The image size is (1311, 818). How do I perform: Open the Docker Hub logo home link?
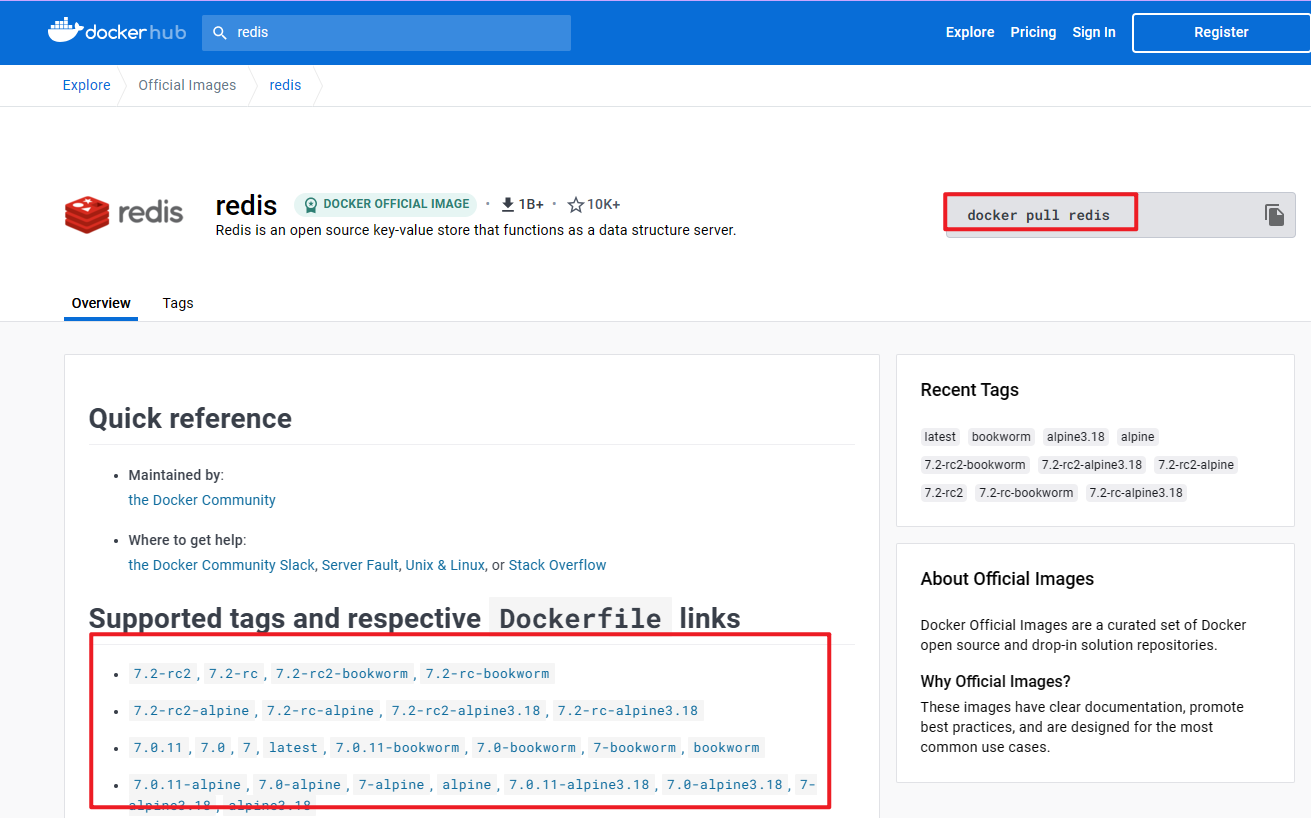coord(117,31)
